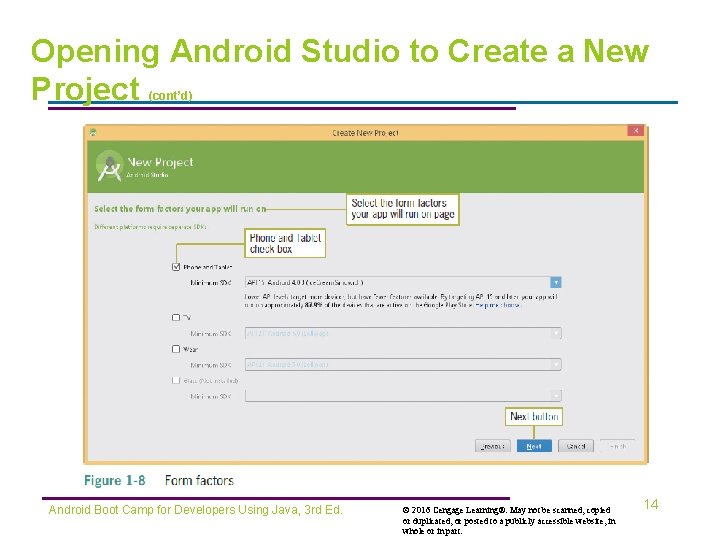720x540 pixels.
Task: Close the Create New Project dialog
Action: (x=636, y=131)
